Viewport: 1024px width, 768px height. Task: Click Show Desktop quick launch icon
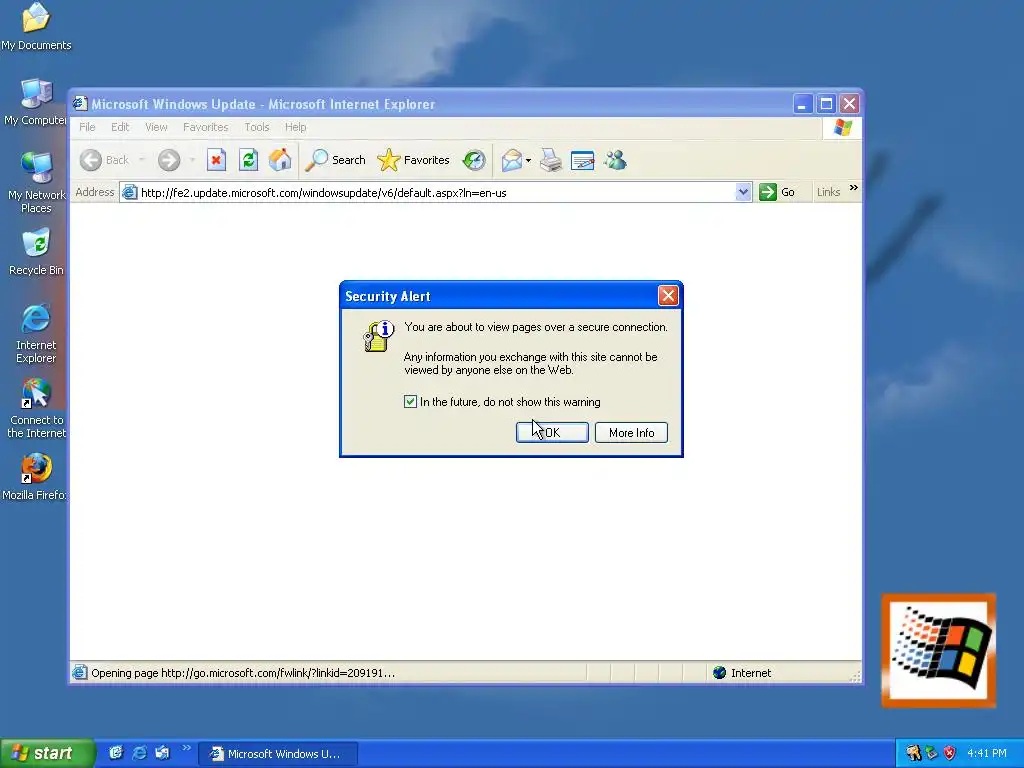pos(116,753)
